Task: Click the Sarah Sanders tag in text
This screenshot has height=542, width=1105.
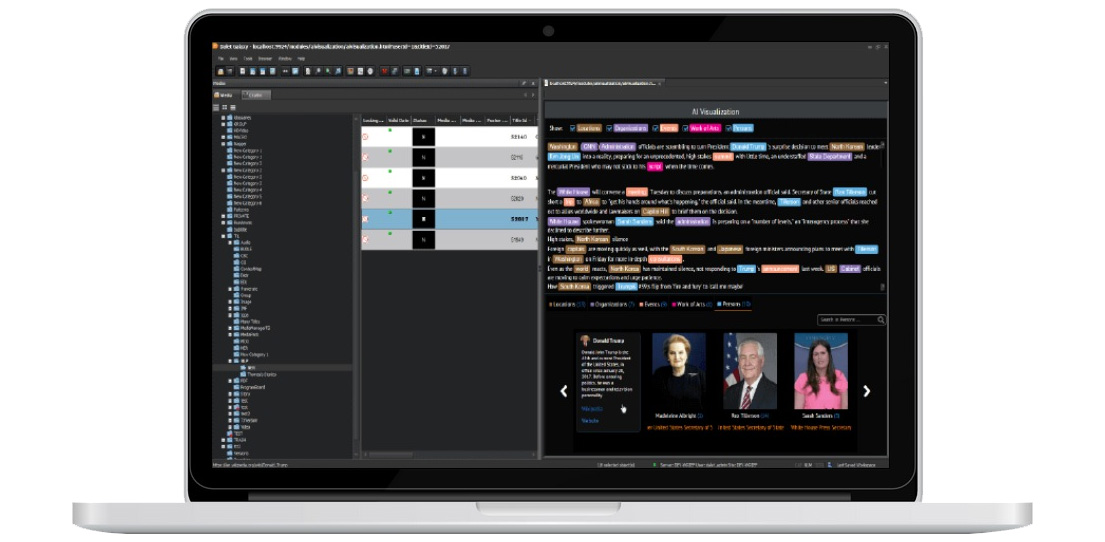Action: coord(634,221)
